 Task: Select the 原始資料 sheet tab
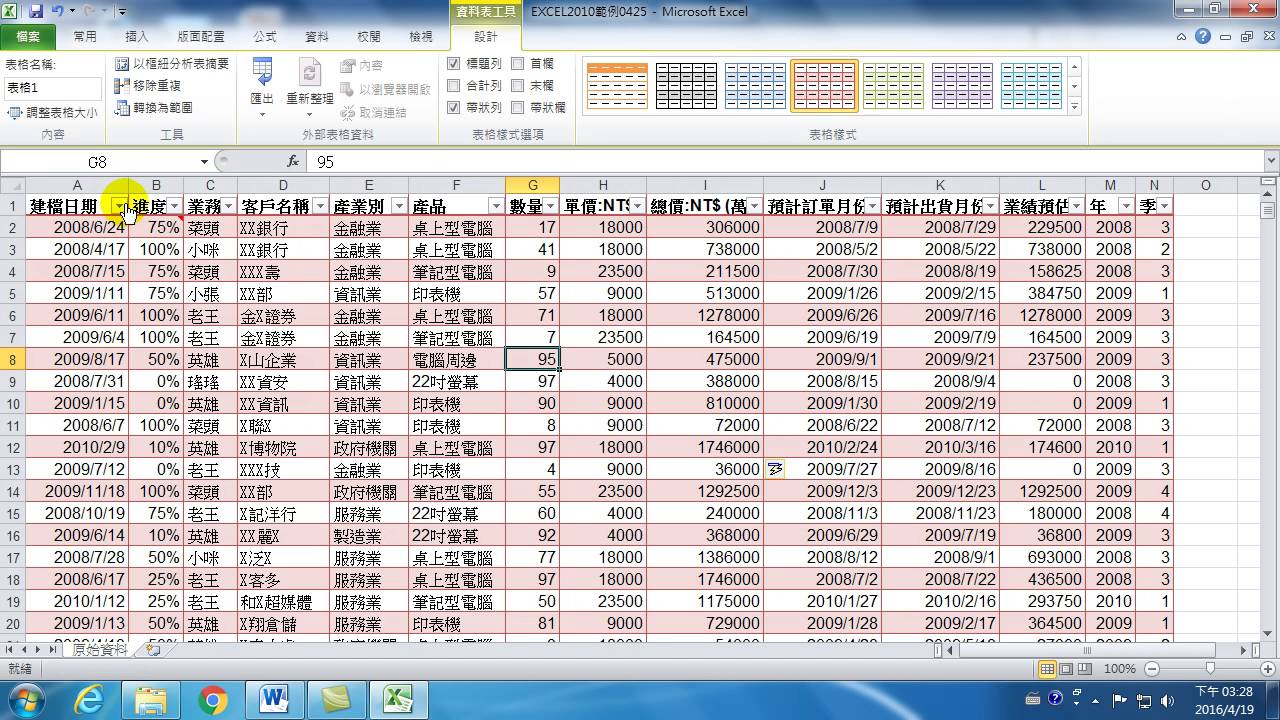click(101, 650)
